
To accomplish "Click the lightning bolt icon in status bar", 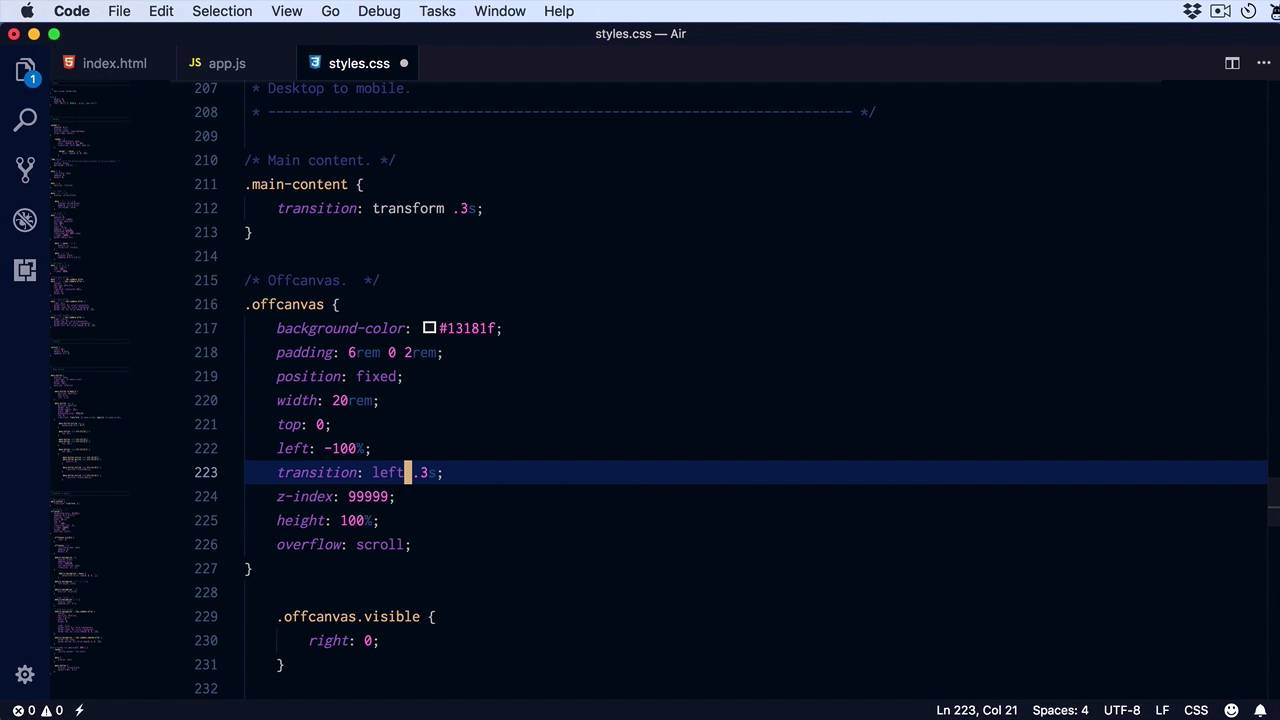I will click(x=79, y=710).
